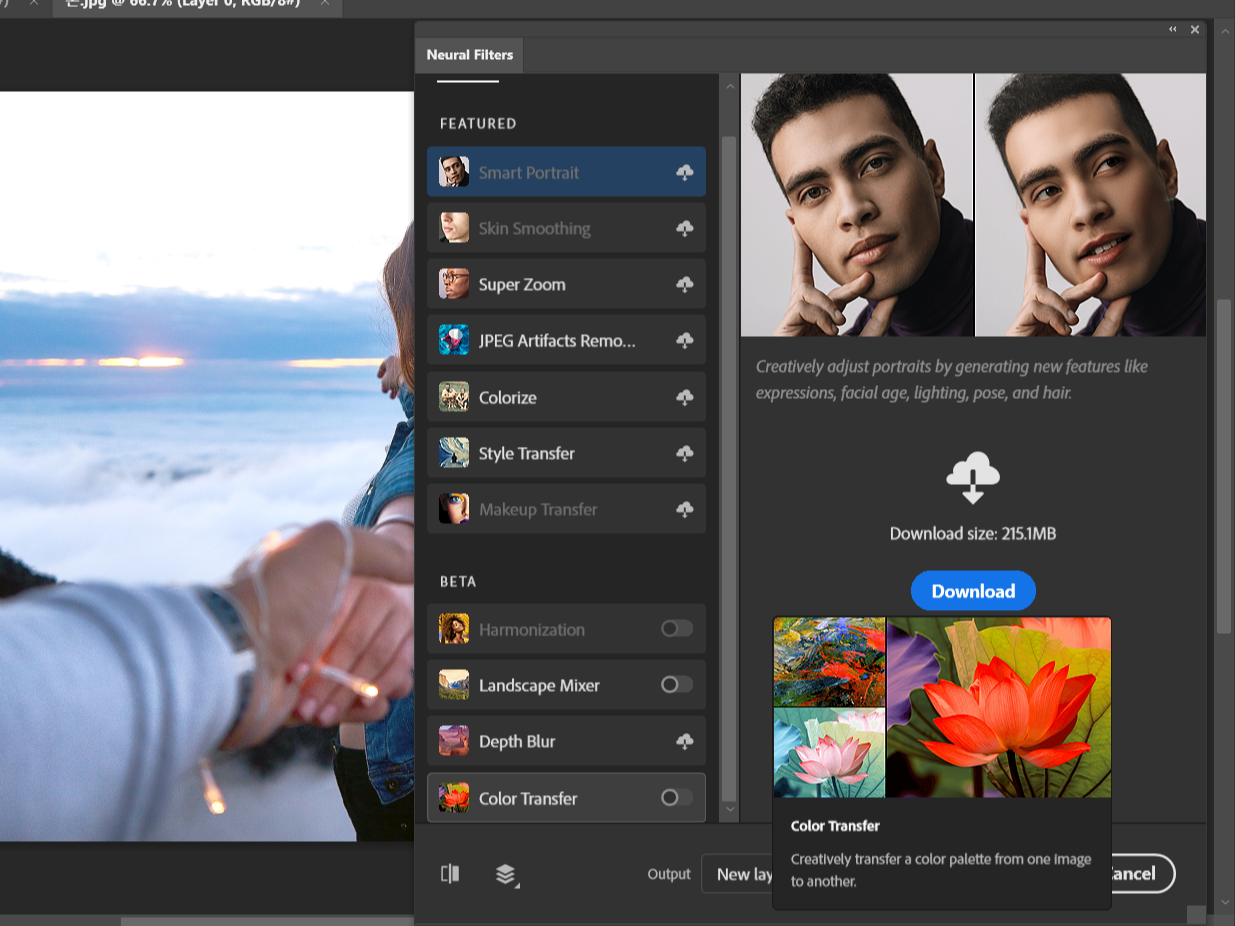Viewport: 1235px width, 926px height.
Task: Download Smart Portrait via its cloud icon
Action: tap(685, 173)
